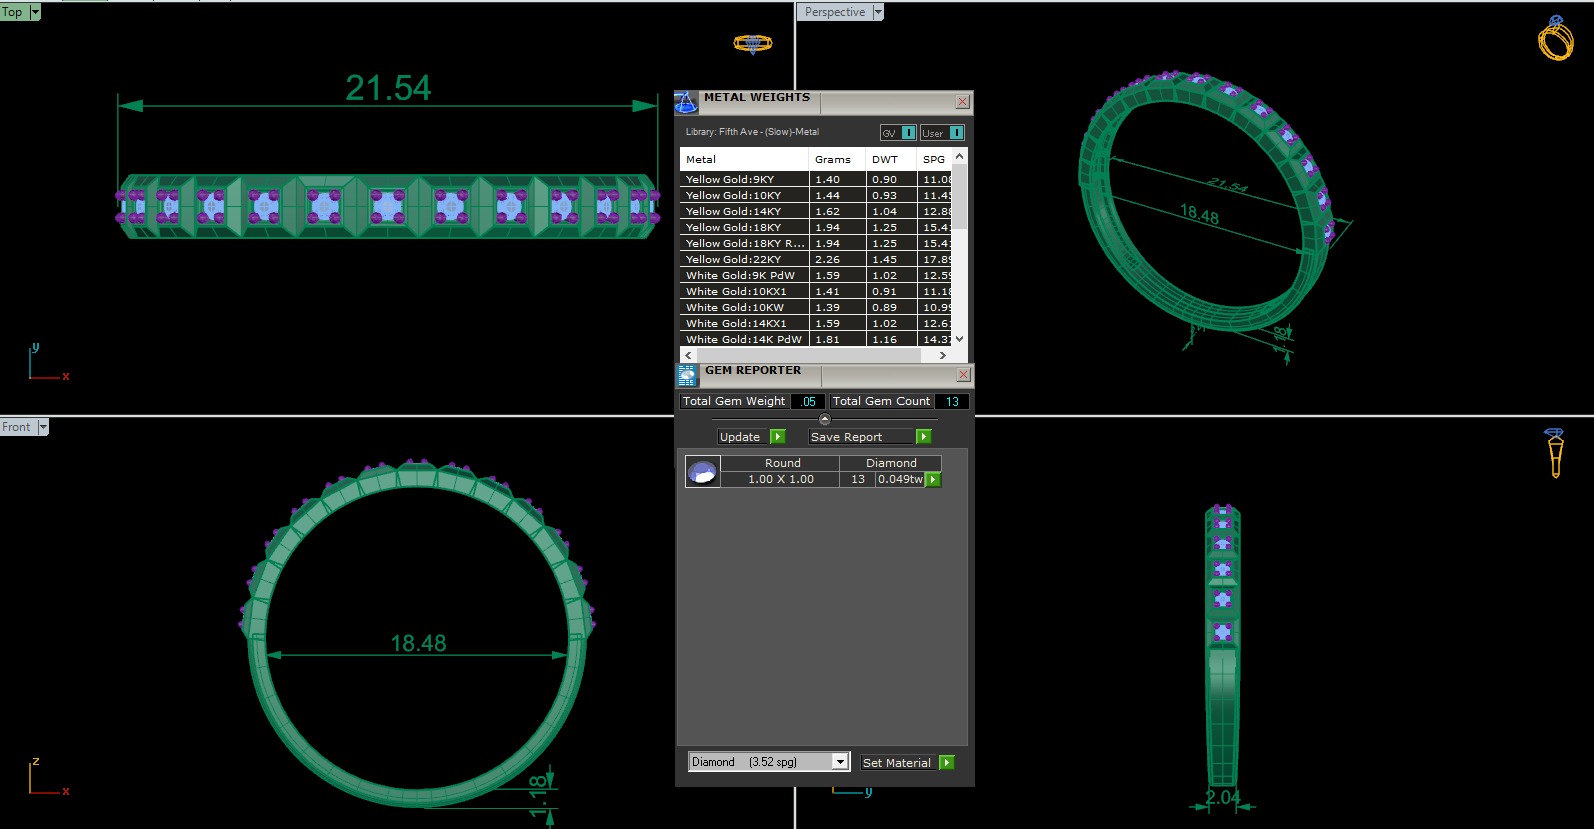The image size is (1594, 829).
Task: Select the 21.54 dimension in Top viewport
Action: click(x=388, y=88)
